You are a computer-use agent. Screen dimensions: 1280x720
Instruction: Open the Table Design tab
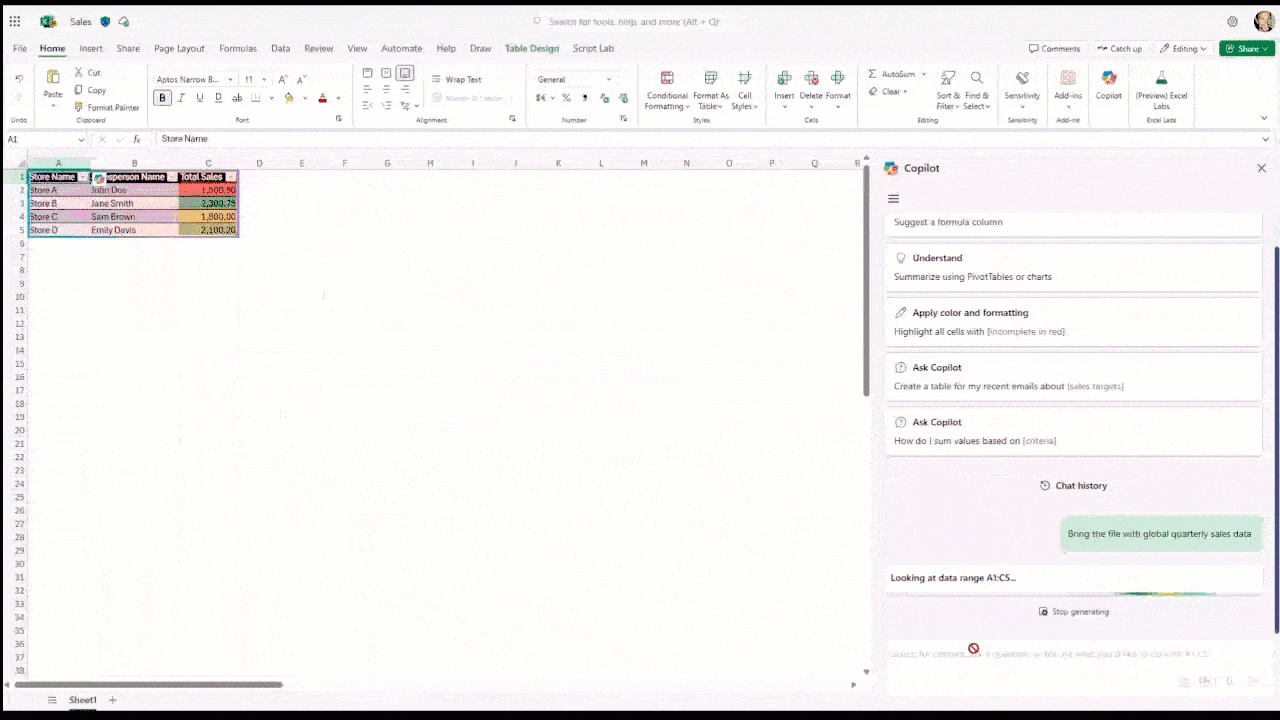click(x=531, y=48)
